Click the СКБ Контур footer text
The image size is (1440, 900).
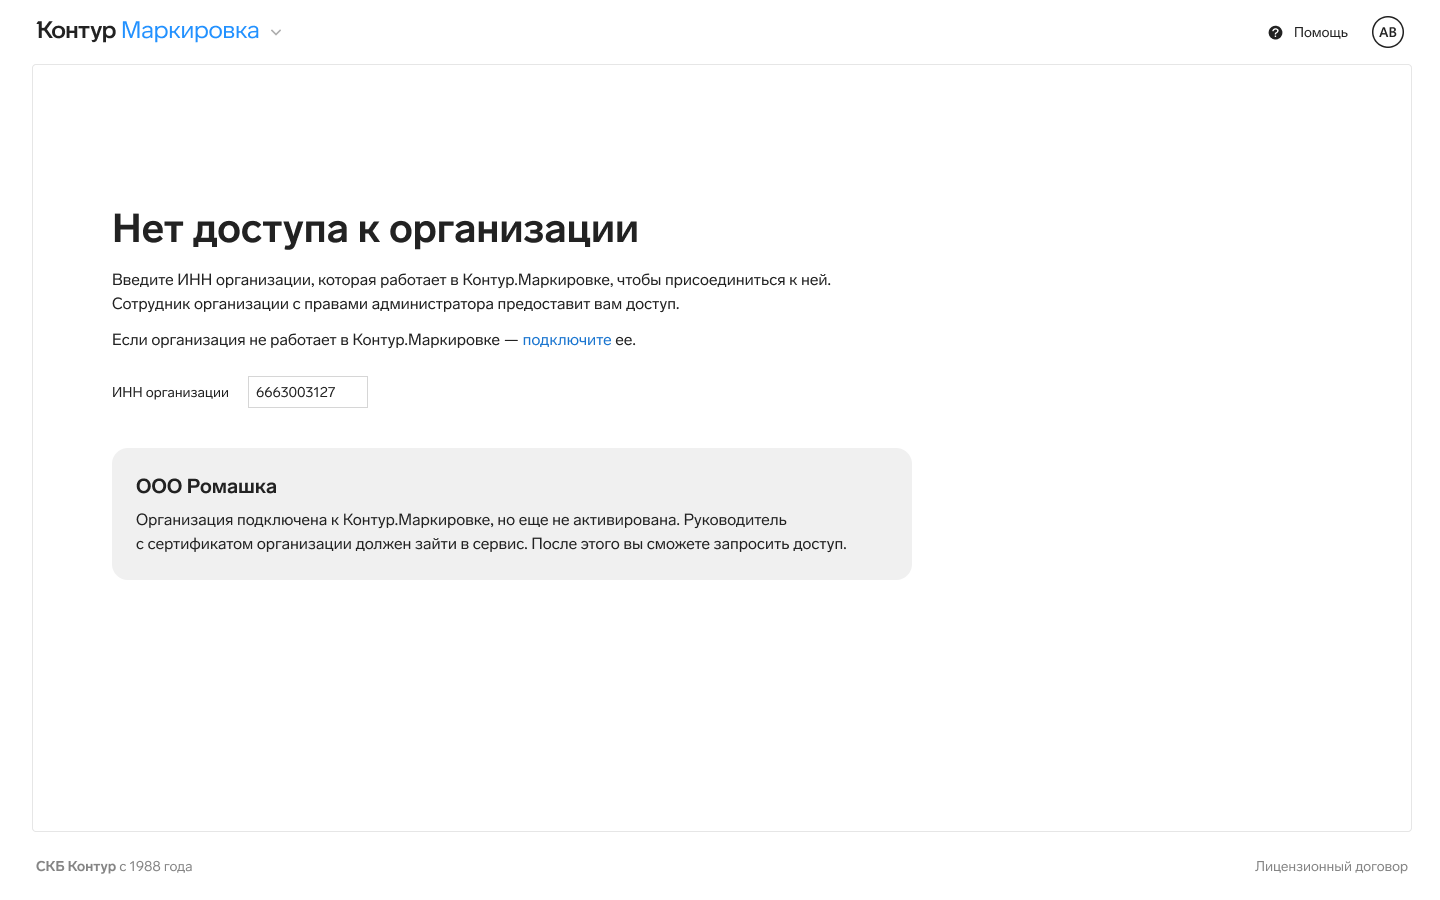pos(76,866)
